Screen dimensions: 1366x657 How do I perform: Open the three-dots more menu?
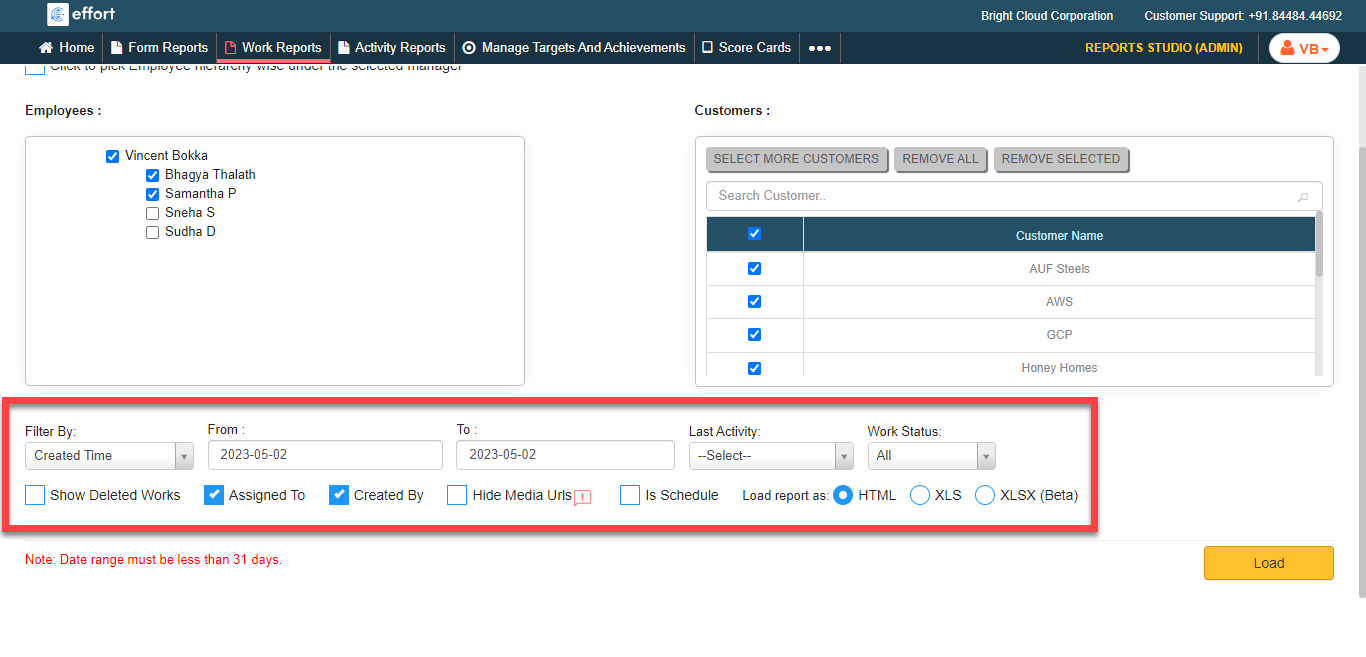(x=820, y=48)
